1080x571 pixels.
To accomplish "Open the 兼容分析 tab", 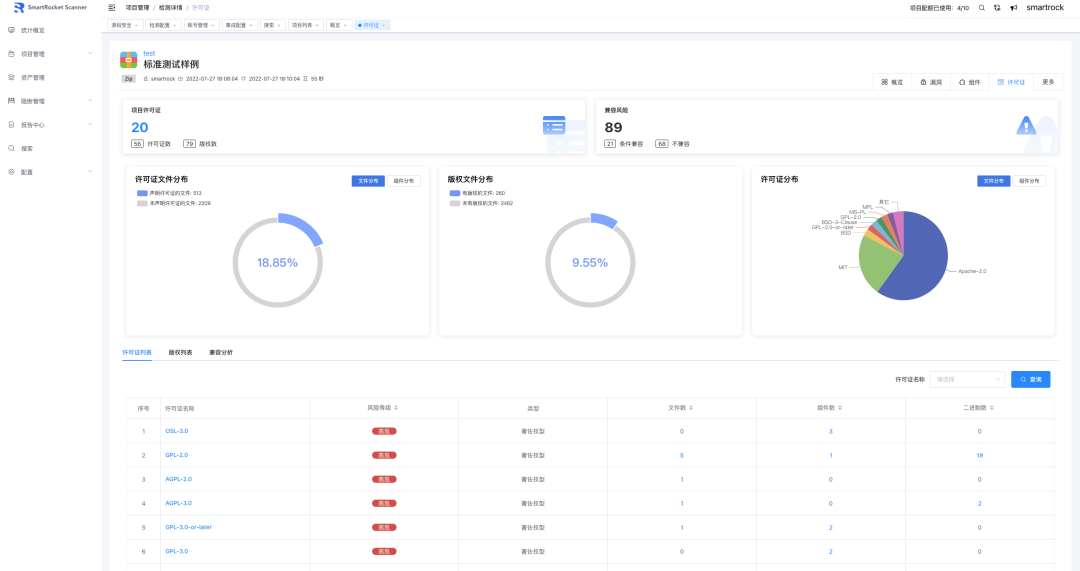I will [x=220, y=352].
